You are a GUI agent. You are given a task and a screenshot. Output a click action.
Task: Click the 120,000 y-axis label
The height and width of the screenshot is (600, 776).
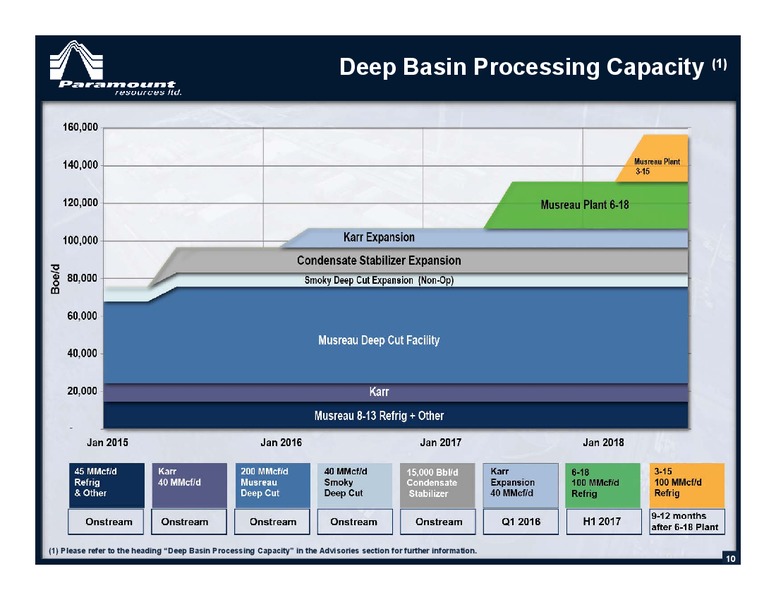point(80,202)
